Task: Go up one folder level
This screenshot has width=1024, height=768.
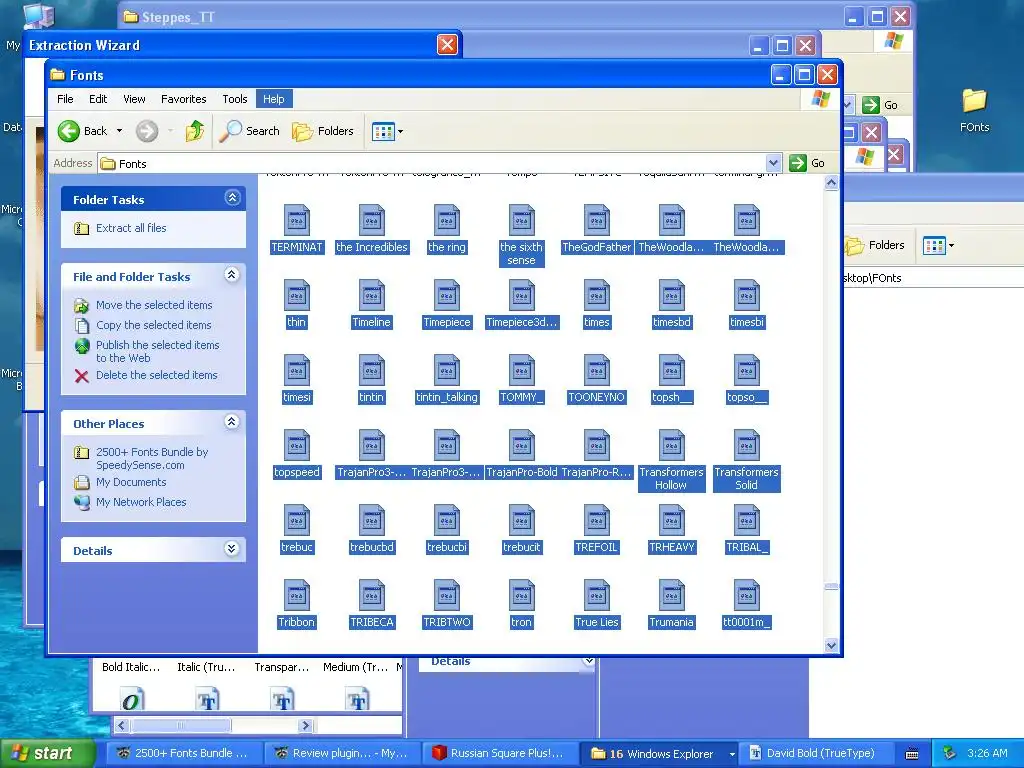Action: [x=195, y=131]
